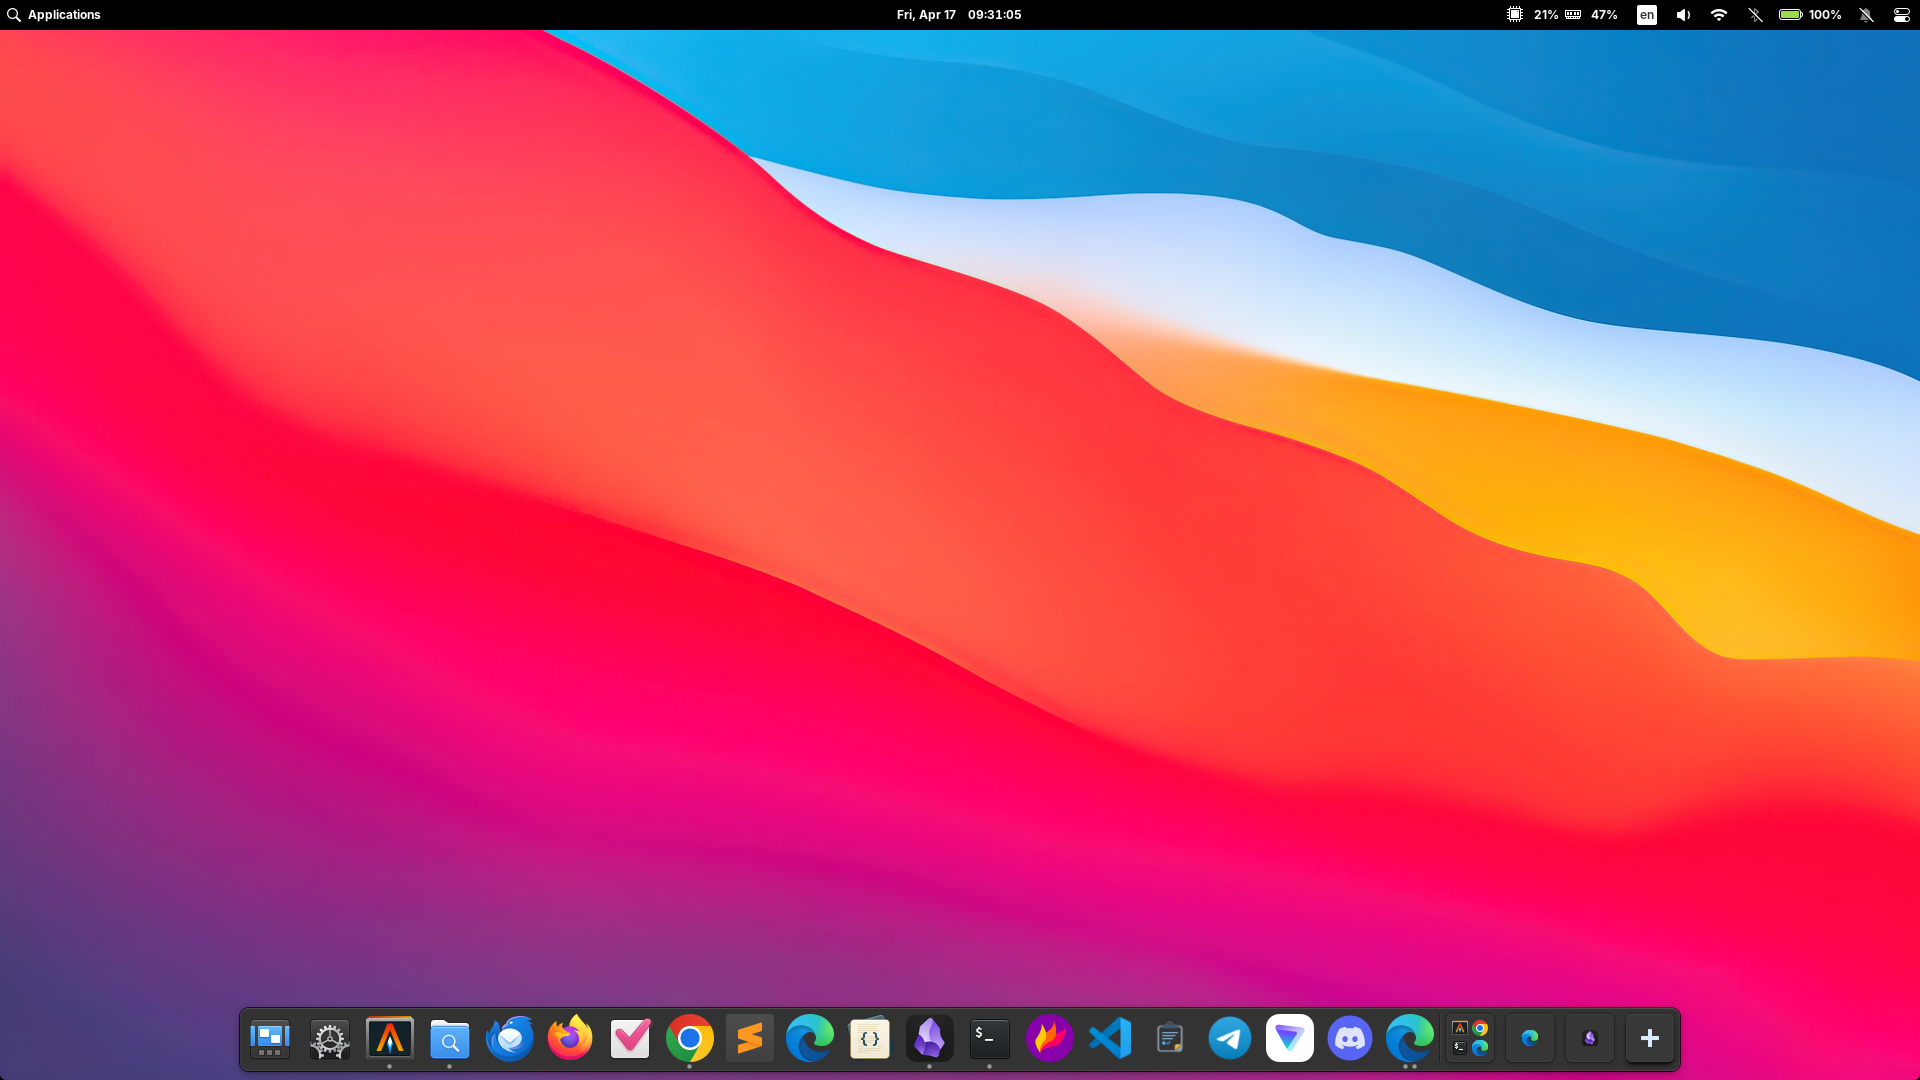Open the Terminal from the dock
1920x1080 pixels.
pyautogui.click(x=990, y=1039)
